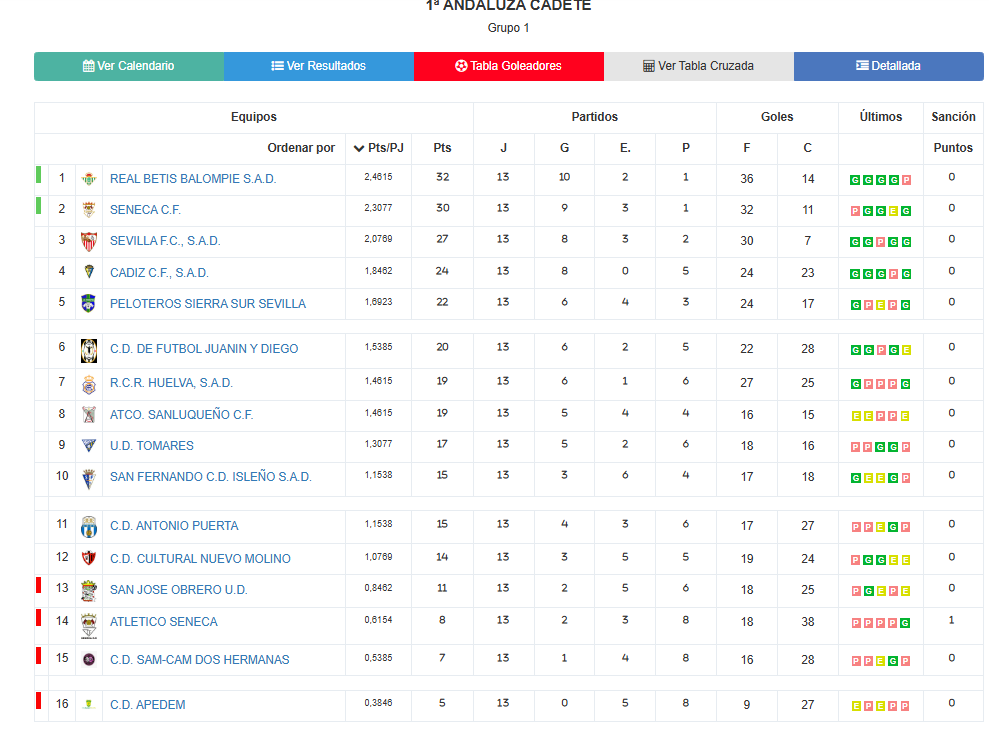Open REAL BETIS BALOMPIE S.A.D. team page

tap(193, 179)
